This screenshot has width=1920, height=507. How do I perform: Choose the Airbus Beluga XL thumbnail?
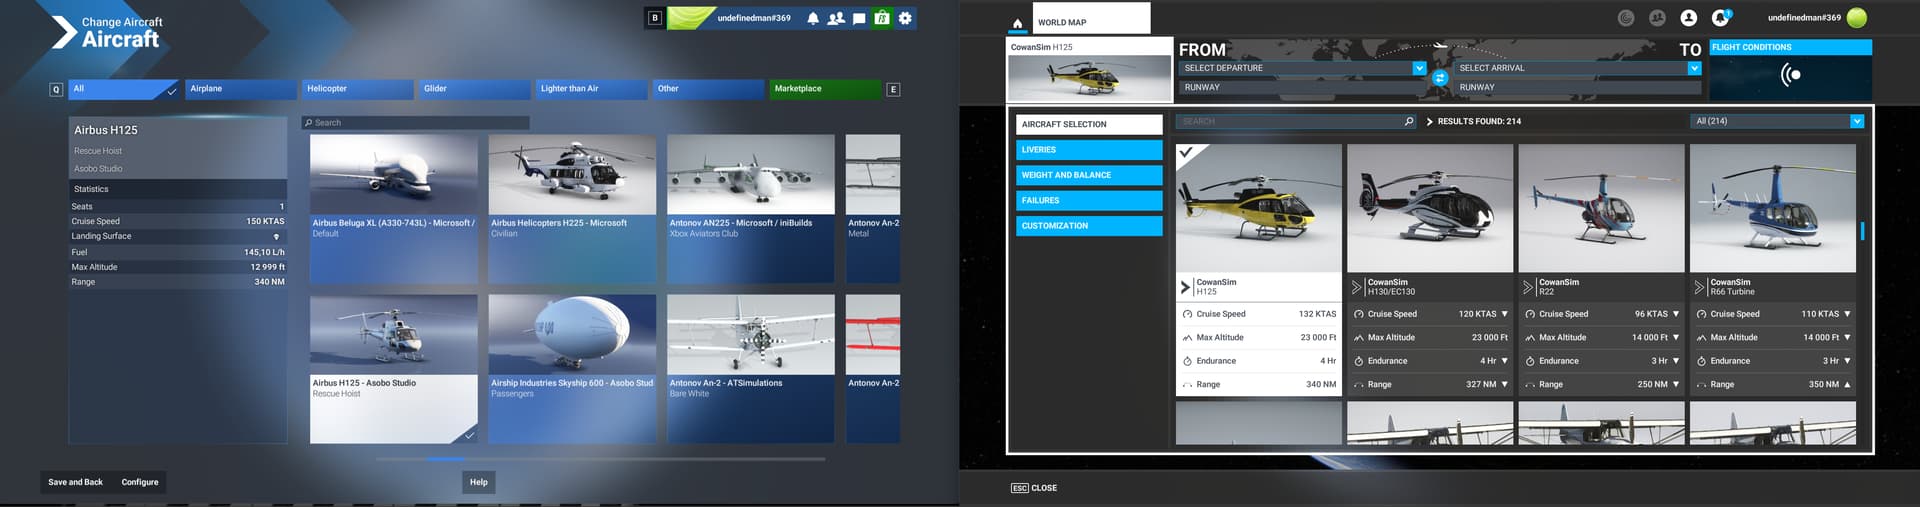coord(393,175)
